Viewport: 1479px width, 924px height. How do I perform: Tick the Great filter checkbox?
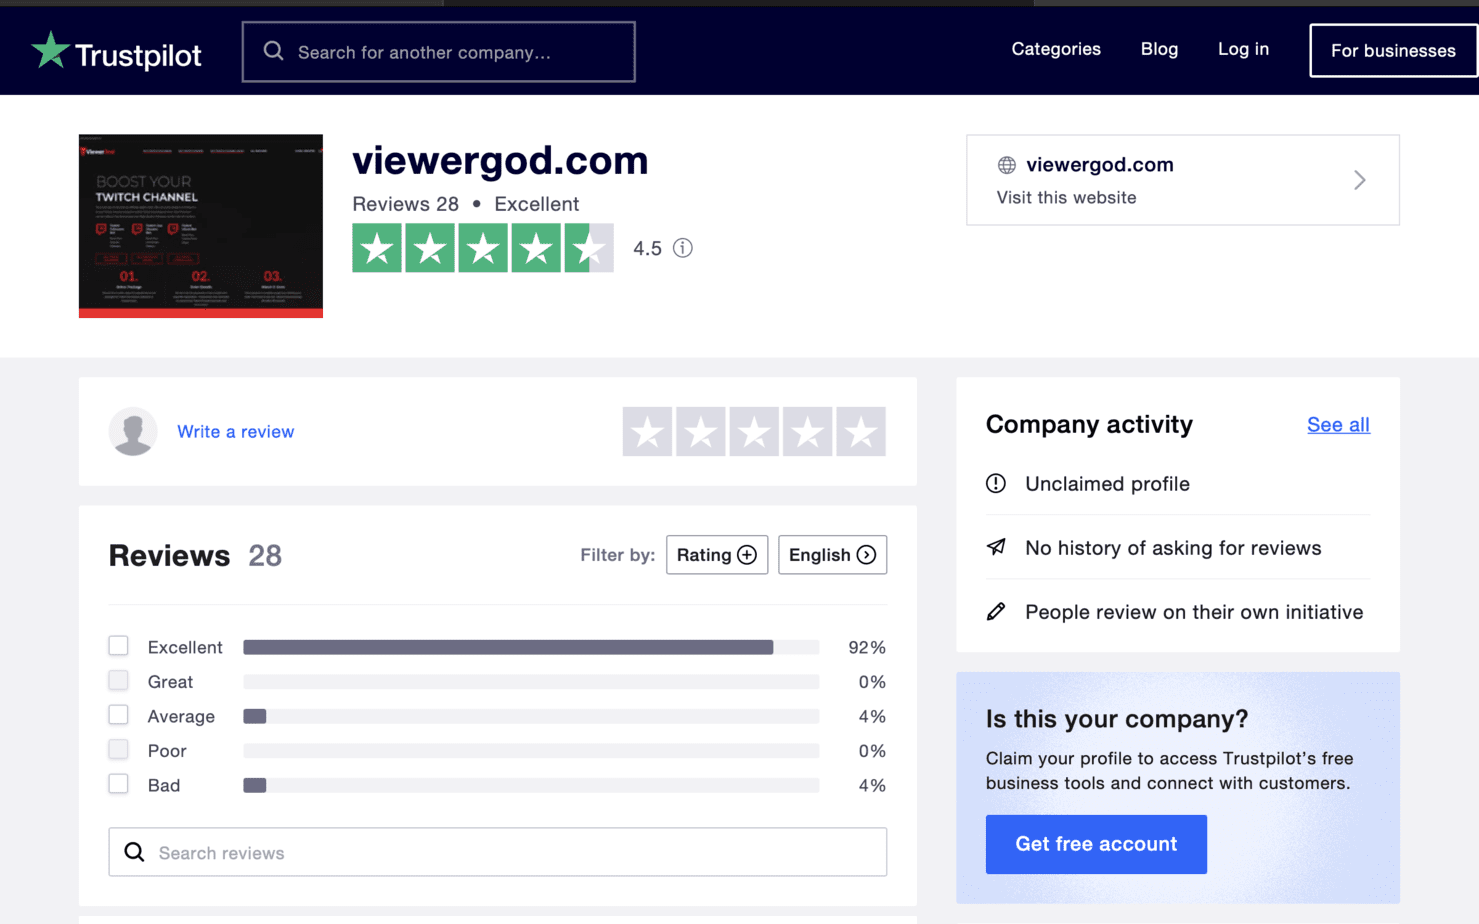[118, 680]
